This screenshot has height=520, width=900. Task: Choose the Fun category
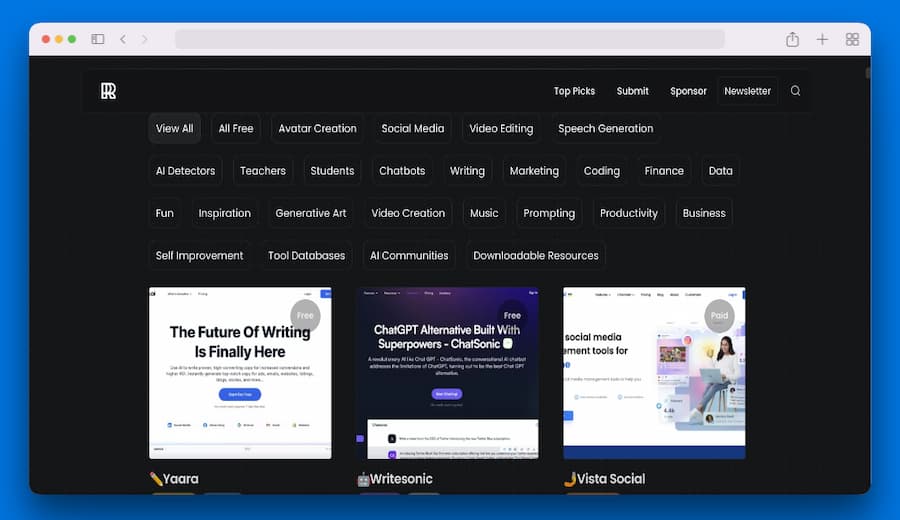pyautogui.click(x=164, y=214)
